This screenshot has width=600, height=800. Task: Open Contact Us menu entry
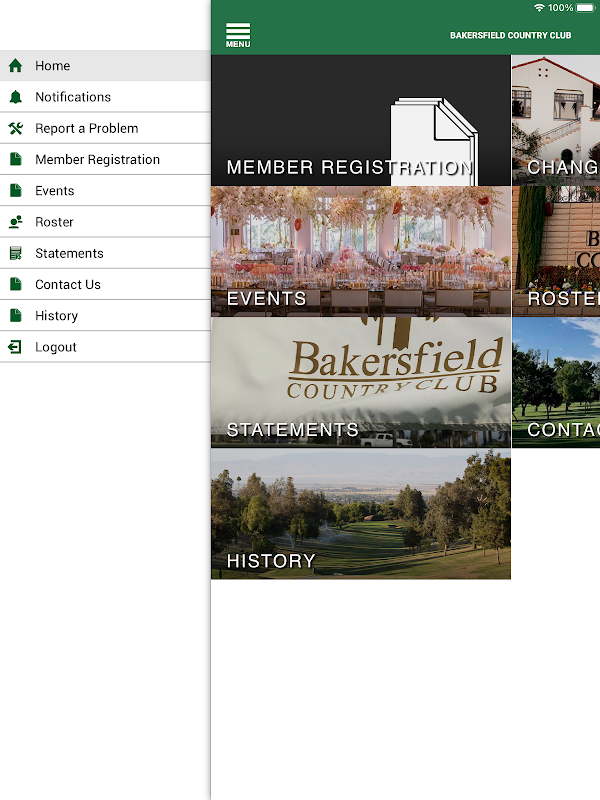click(x=105, y=284)
